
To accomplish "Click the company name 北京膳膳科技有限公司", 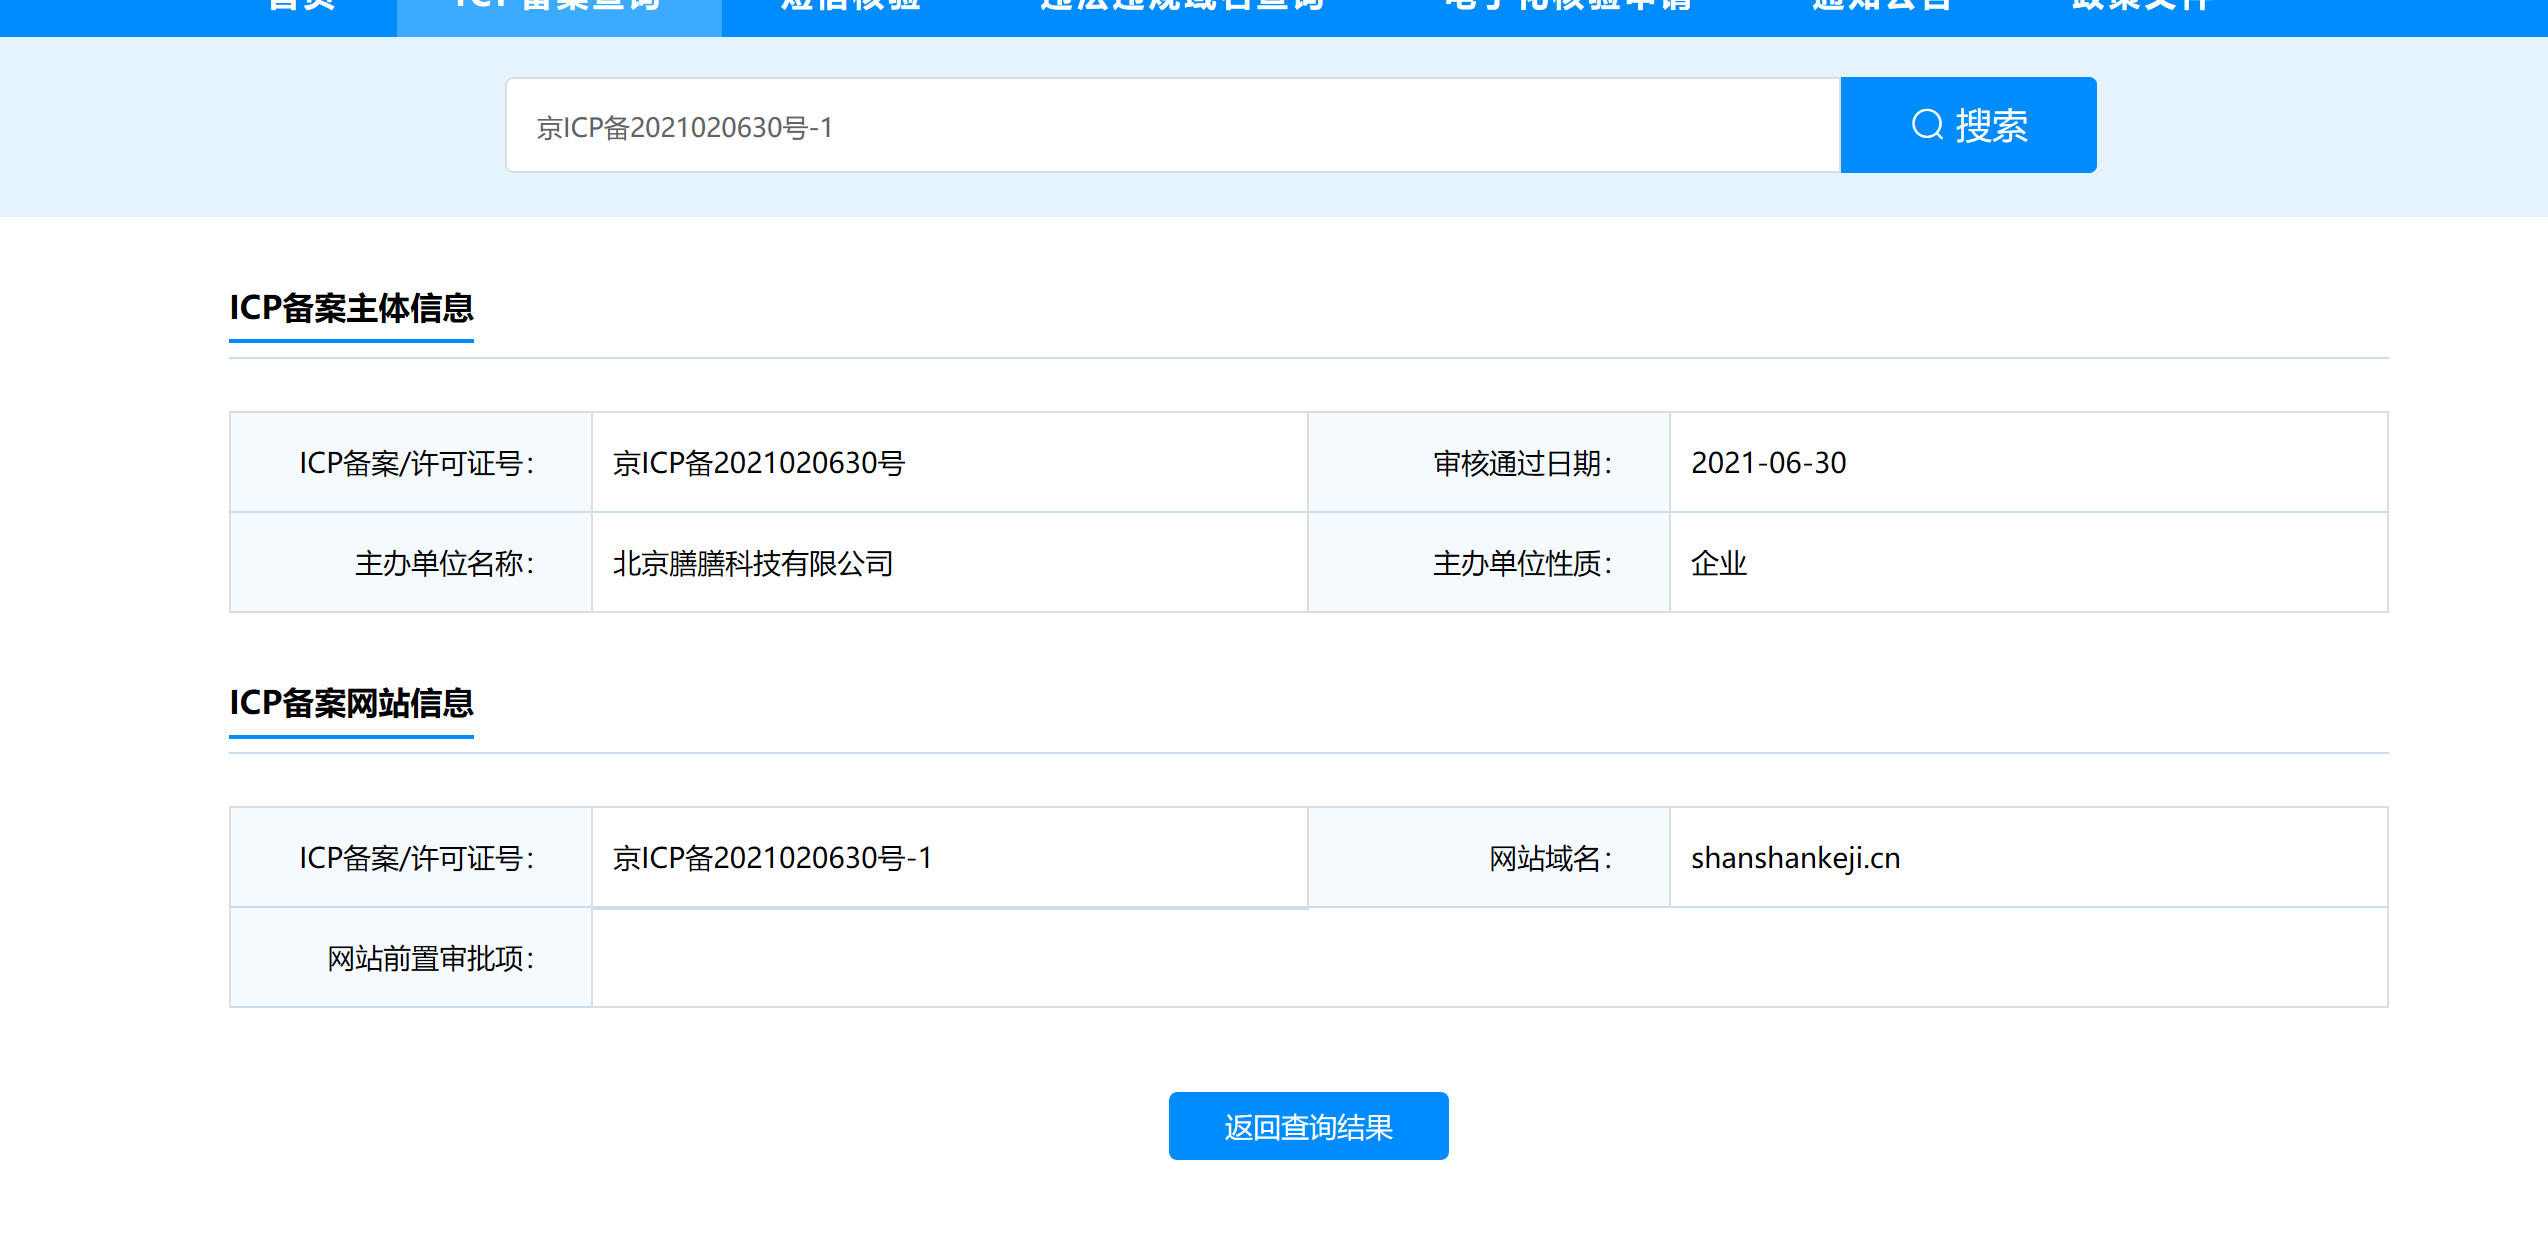I will [753, 564].
